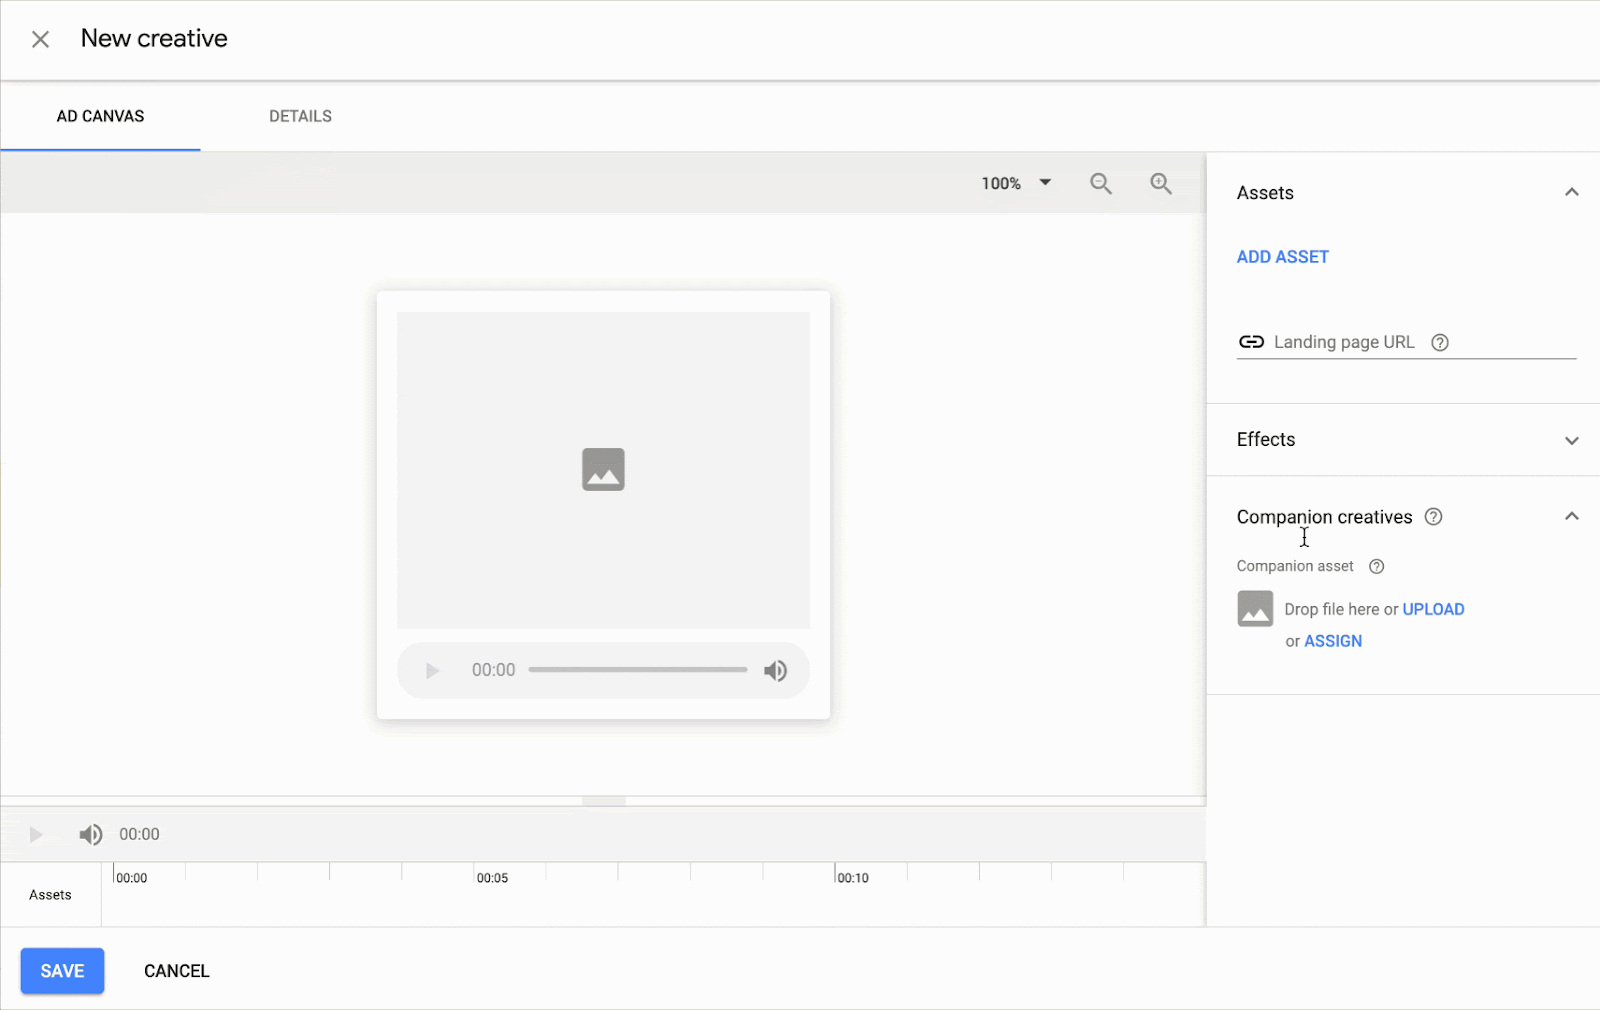Click the image placeholder in preview canvas
Image resolution: width=1600 pixels, height=1010 pixels.
pyautogui.click(x=603, y=469)
